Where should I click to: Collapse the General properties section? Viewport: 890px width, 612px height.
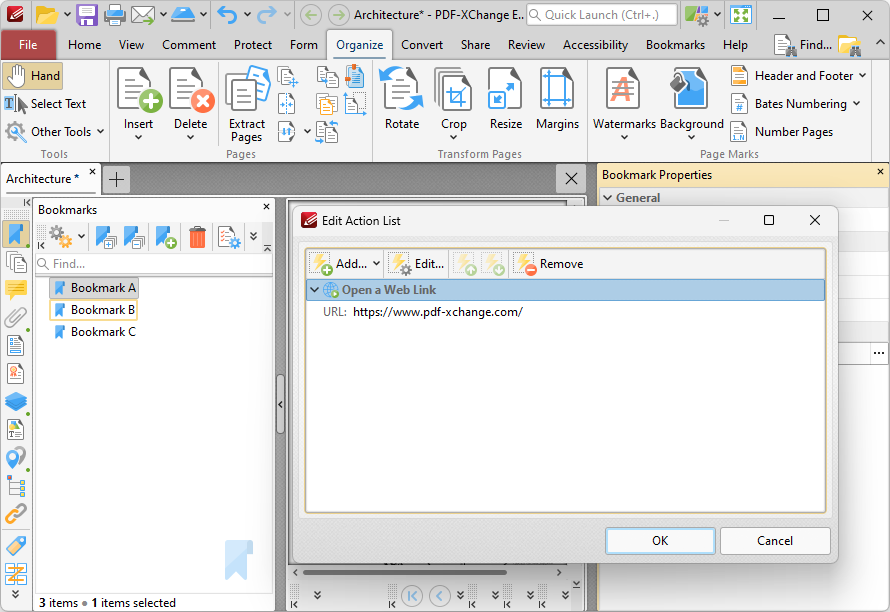coord(607,198)
